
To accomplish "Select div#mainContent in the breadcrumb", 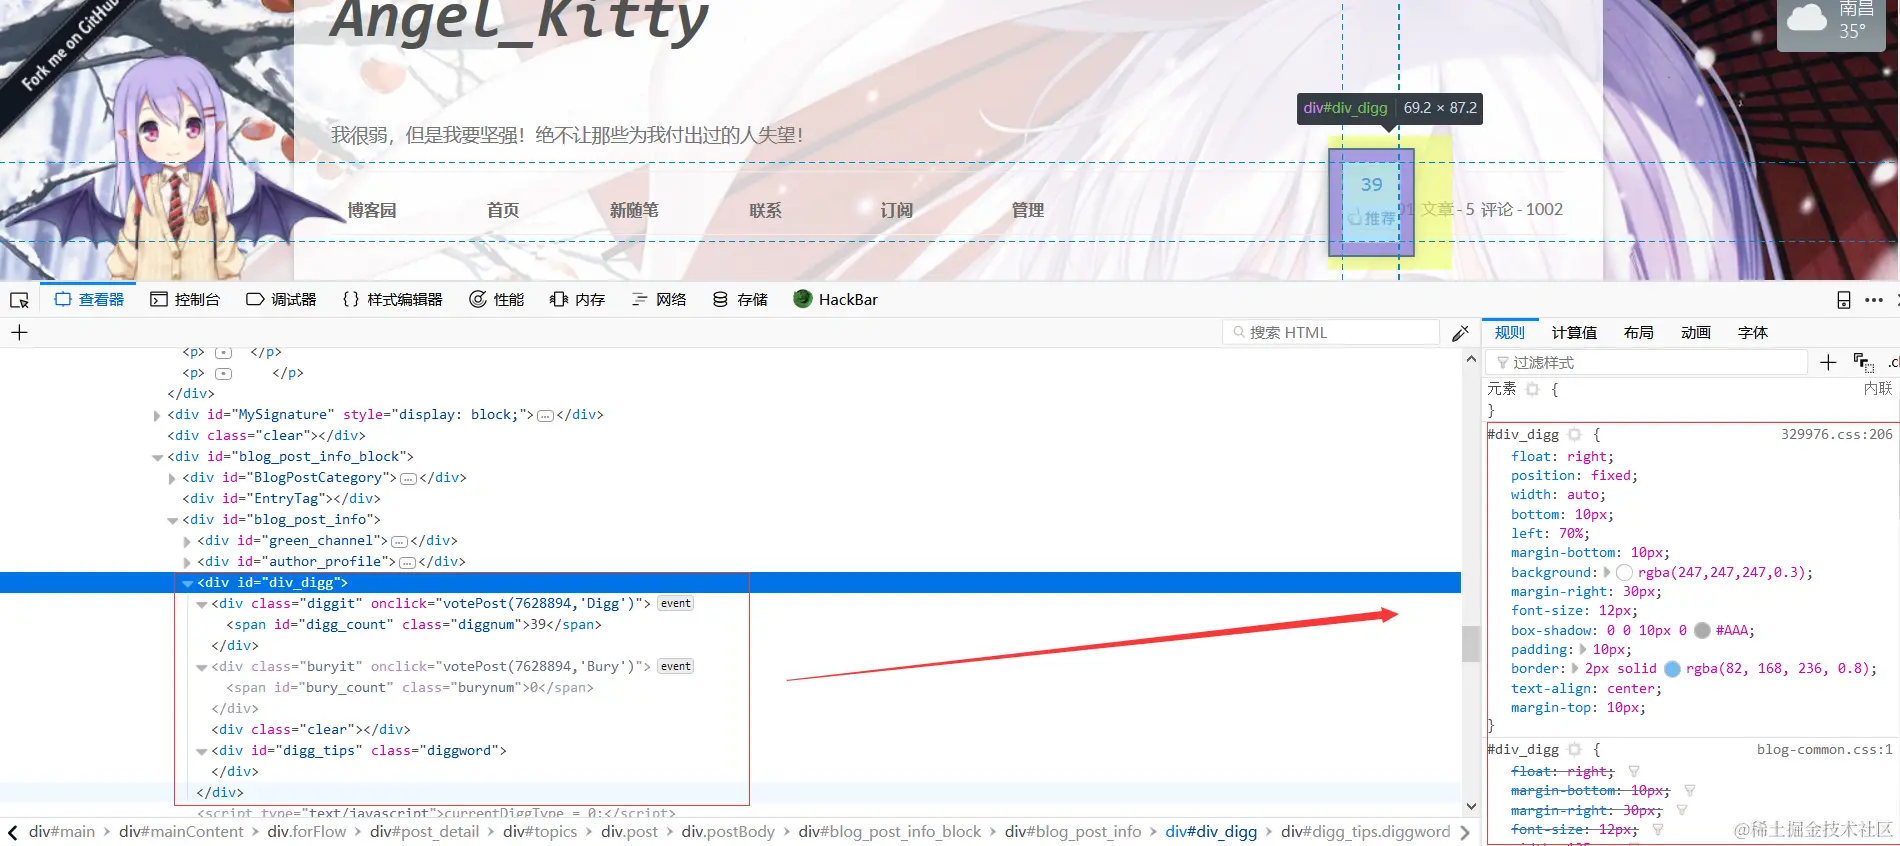I will tap(181, 831).
